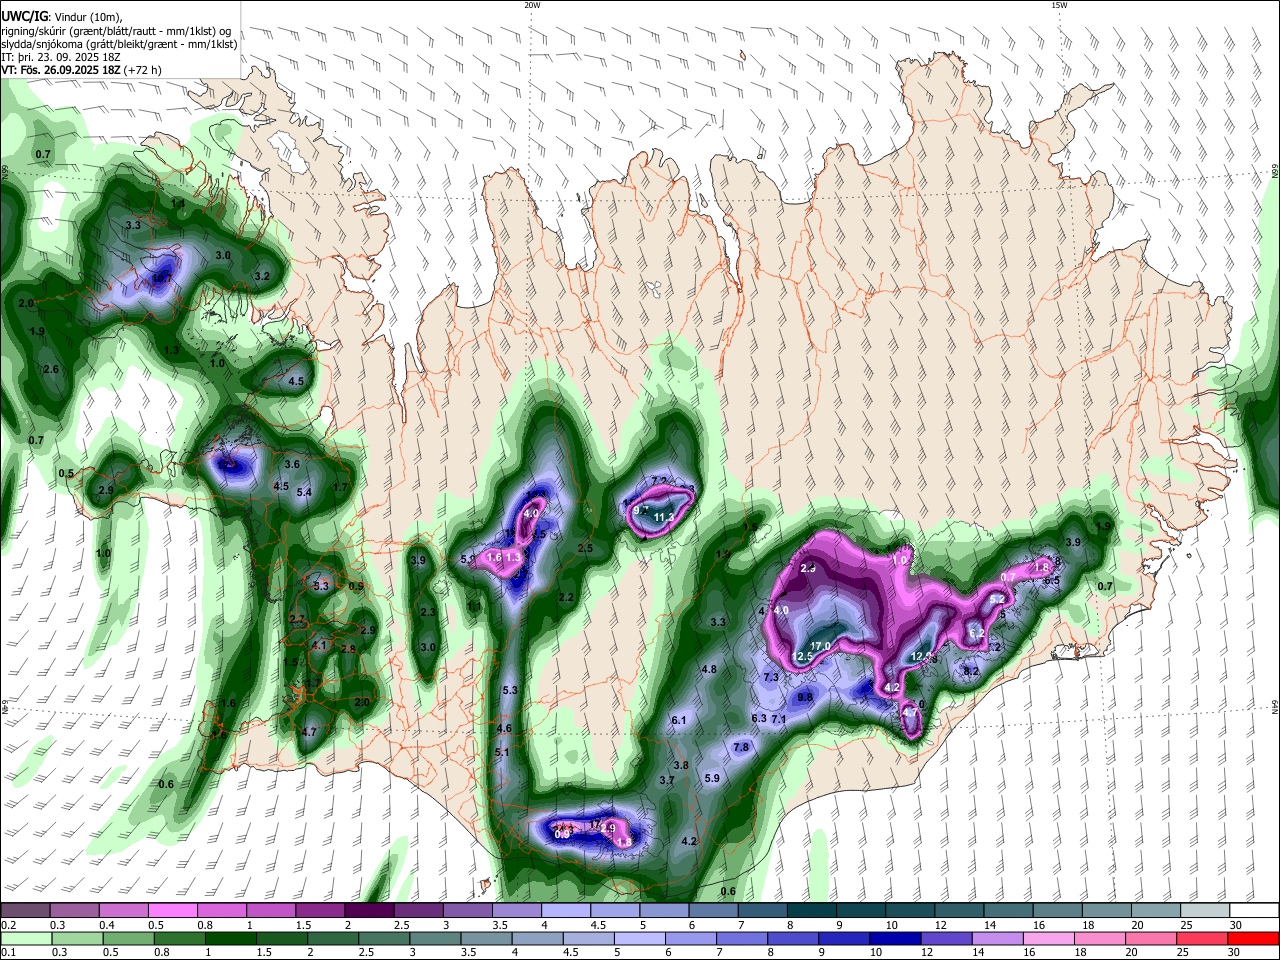
Task: Click the 4.6 value on the map
Action: pyautogui.click(x=504, y=728)
